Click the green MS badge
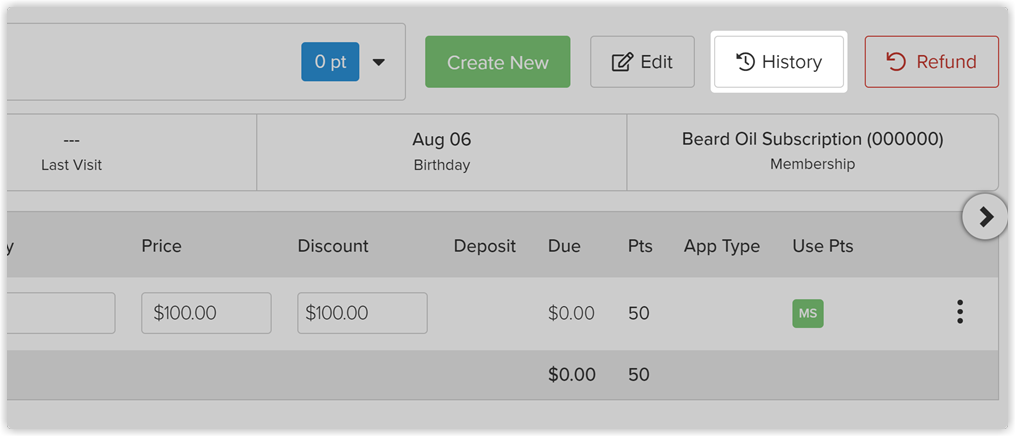The image size is (1016, 437). coord(807,313)
